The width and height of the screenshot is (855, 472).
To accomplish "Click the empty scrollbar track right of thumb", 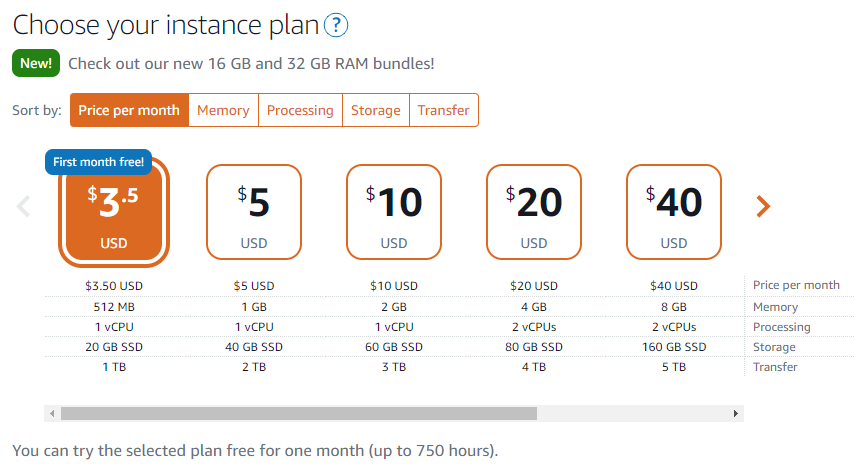I will tap(633, 413).
